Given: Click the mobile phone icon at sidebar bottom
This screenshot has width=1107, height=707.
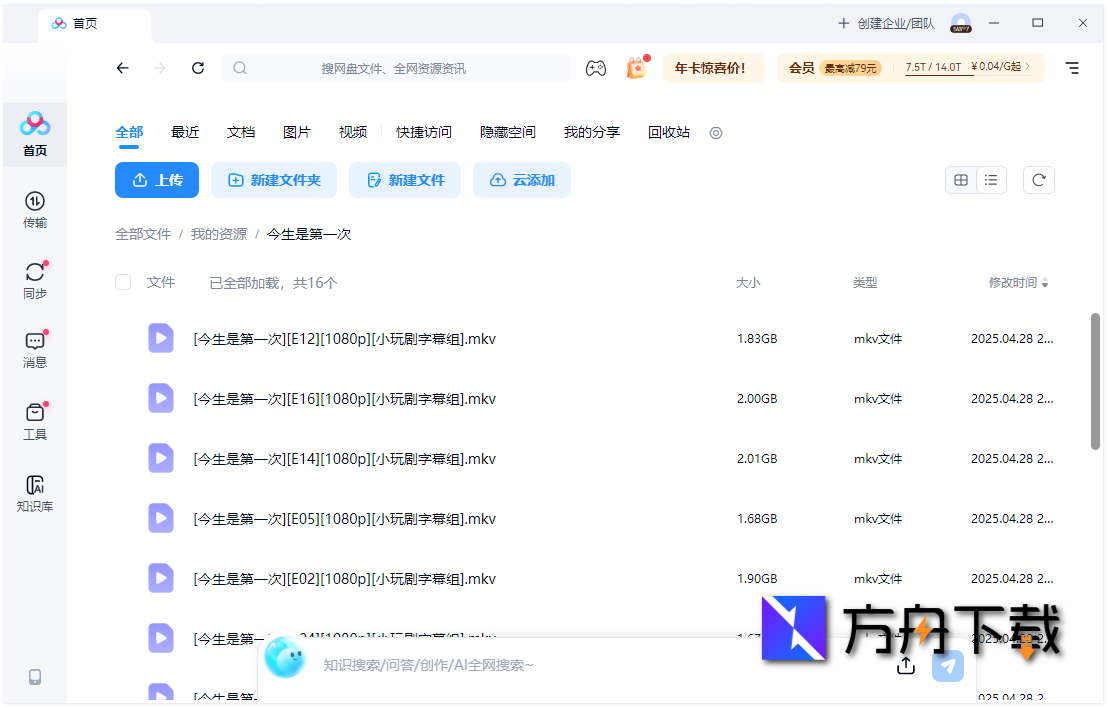Looking at the screenshot, I should point(34,677).
